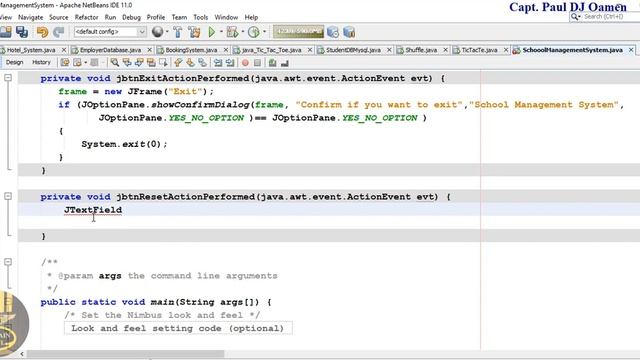Click the Save All icon in toolbar
This screenshot has height=360, width=640.
[x=22, y=32]
